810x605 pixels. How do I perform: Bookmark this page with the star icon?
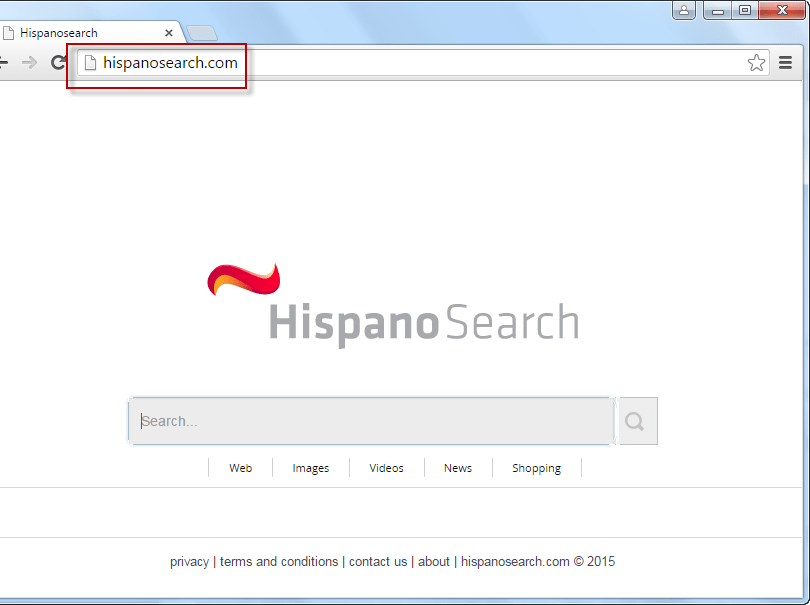click(756, 63)
